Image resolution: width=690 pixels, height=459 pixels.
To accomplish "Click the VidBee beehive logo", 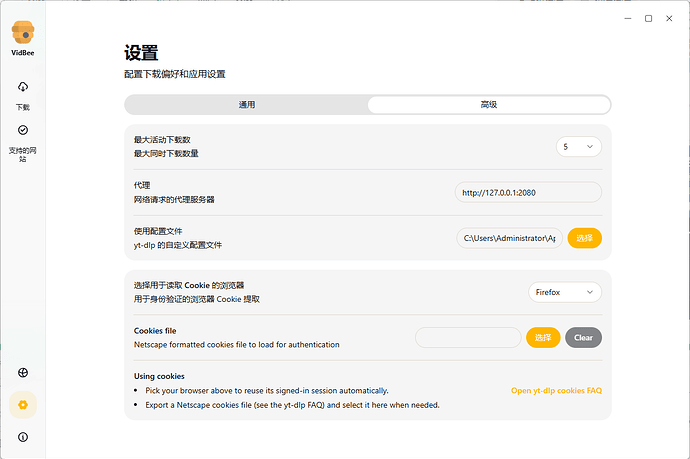I will 23,32.
